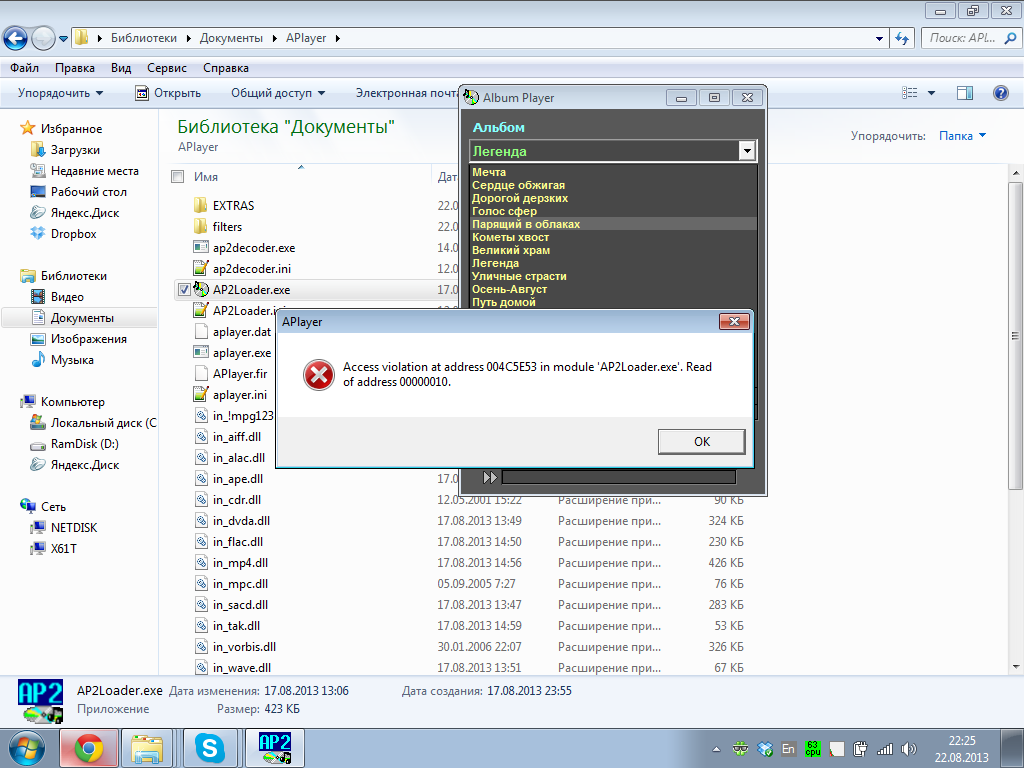This screenshot has width=1024, height=768.
Task: Select track Дорогой дерзких
Action: [x=520, y=198]
